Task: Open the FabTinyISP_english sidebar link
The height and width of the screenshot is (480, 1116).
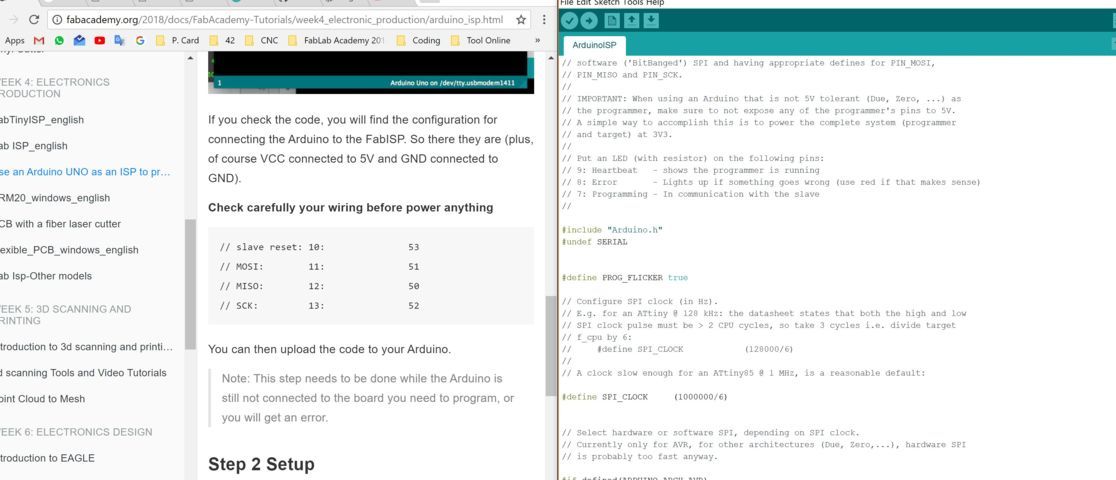Action: pyautogui.click(x=42, y=120)
